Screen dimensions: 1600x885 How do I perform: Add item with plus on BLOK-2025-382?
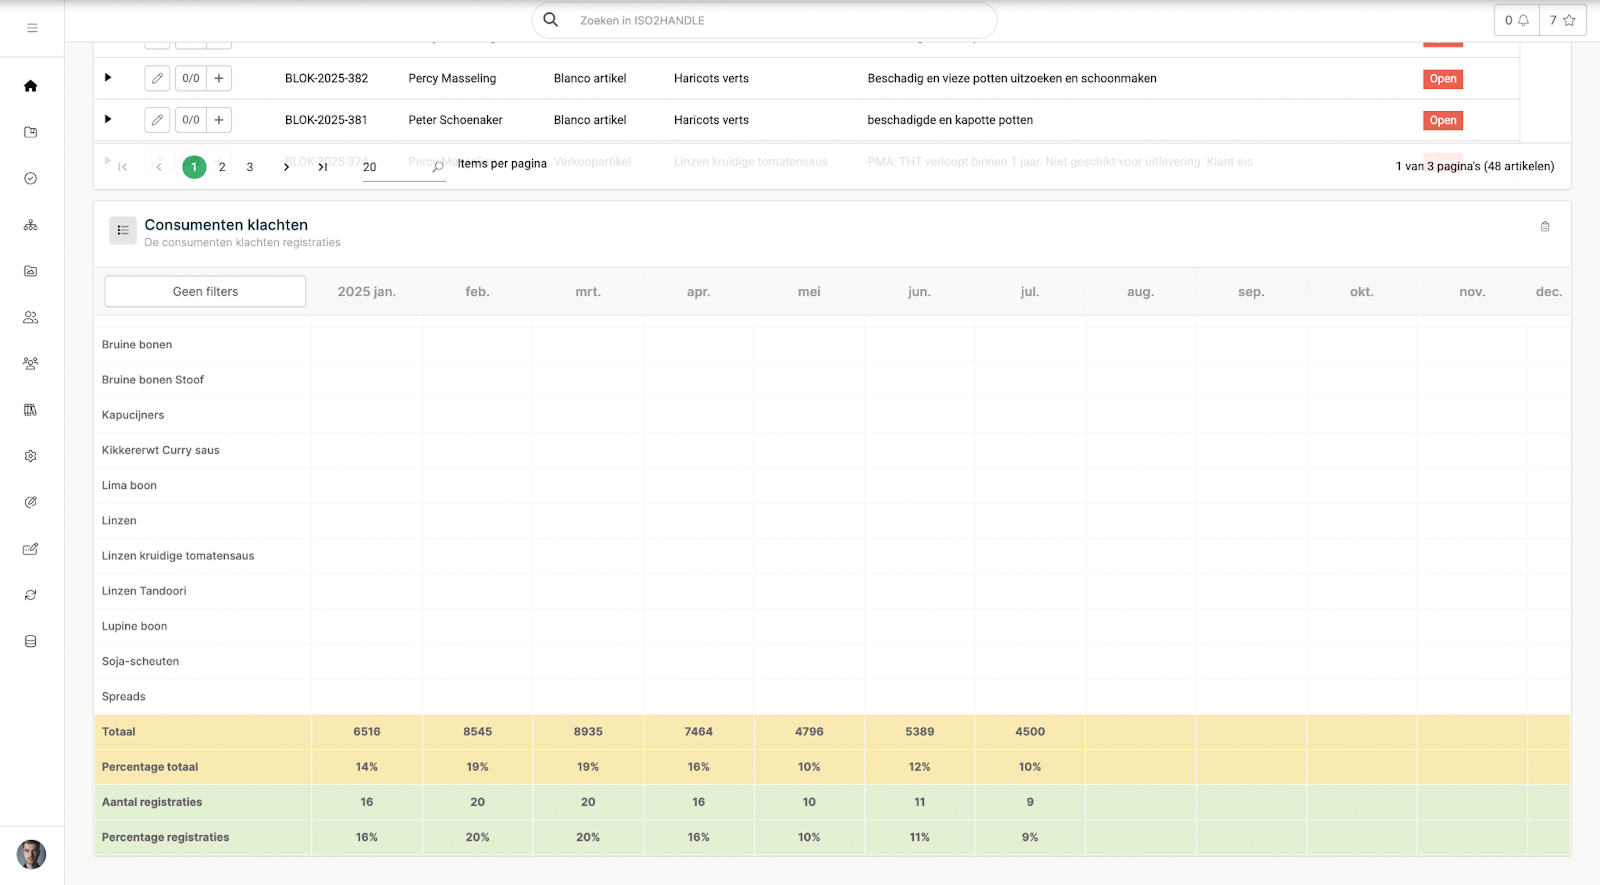coord(219,78)
